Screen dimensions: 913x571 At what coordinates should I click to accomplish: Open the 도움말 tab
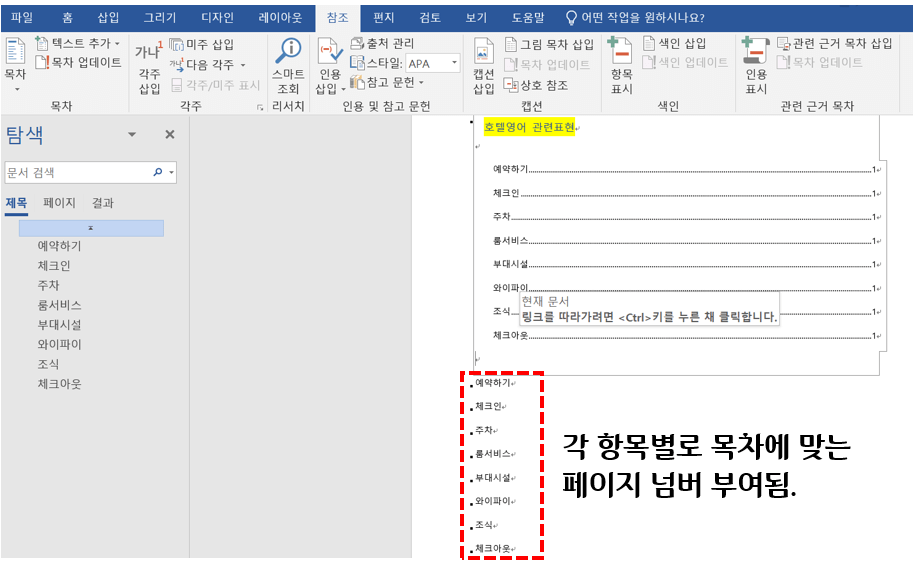point(528,17)
